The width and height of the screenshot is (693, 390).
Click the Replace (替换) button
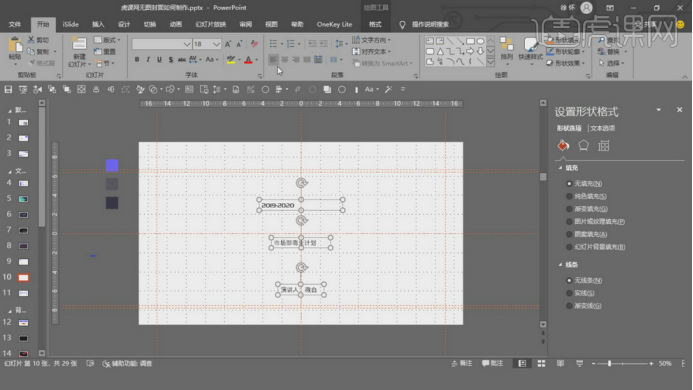tap(609, 52)
